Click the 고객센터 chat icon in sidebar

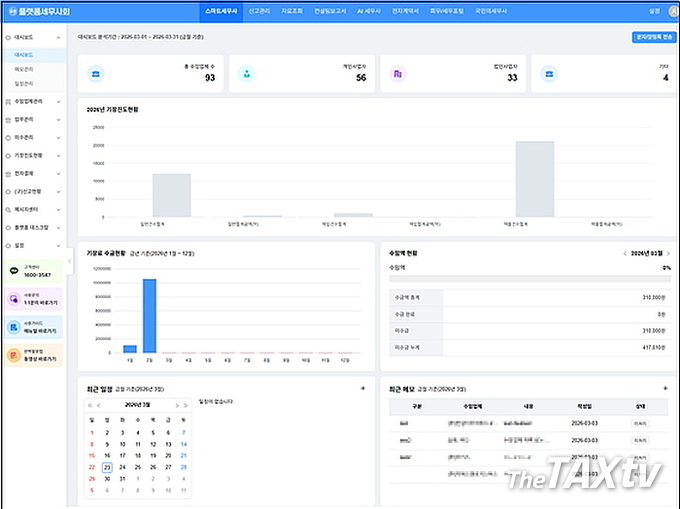[x=14, y=271]
